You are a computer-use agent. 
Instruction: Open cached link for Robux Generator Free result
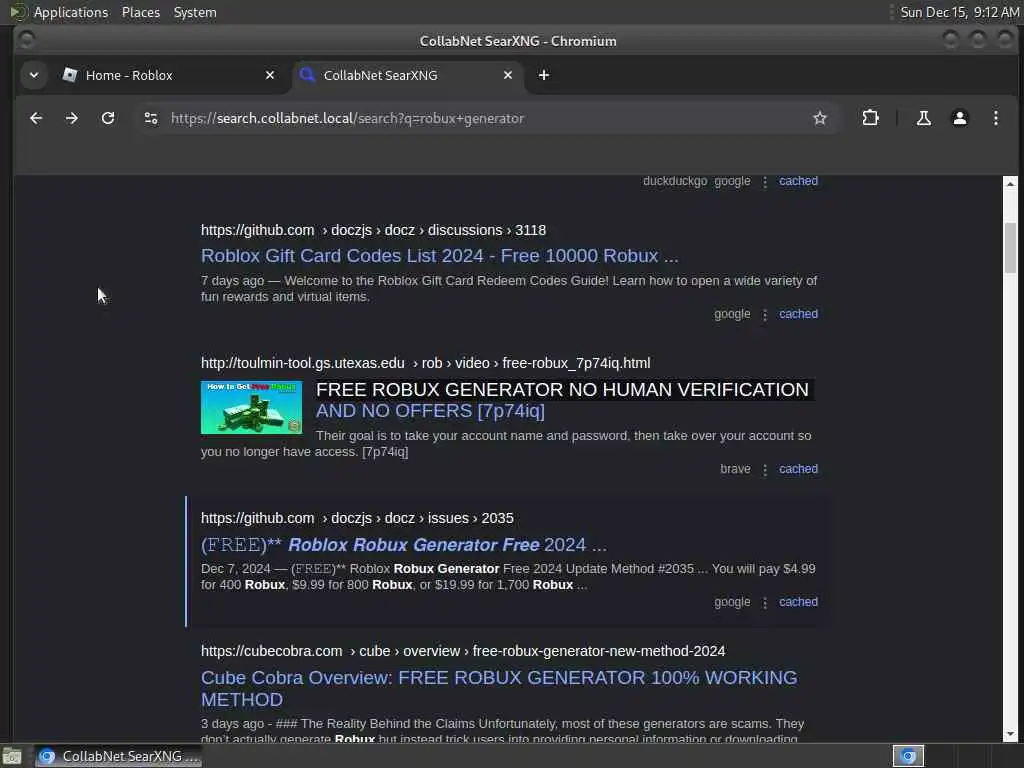(x=798, y=602)
